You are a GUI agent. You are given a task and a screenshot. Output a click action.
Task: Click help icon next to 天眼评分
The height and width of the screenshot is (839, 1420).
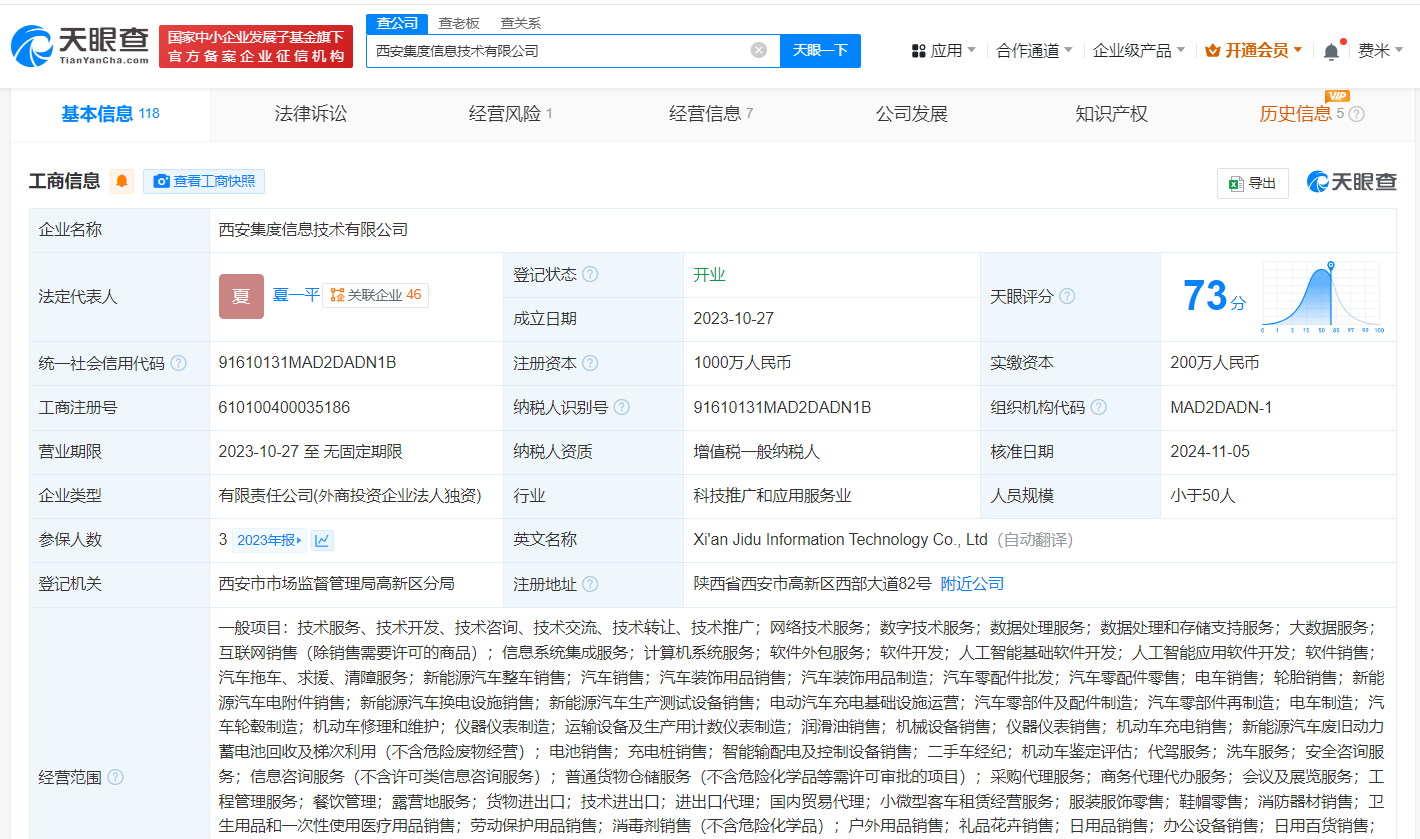[x=1067, y=297]
